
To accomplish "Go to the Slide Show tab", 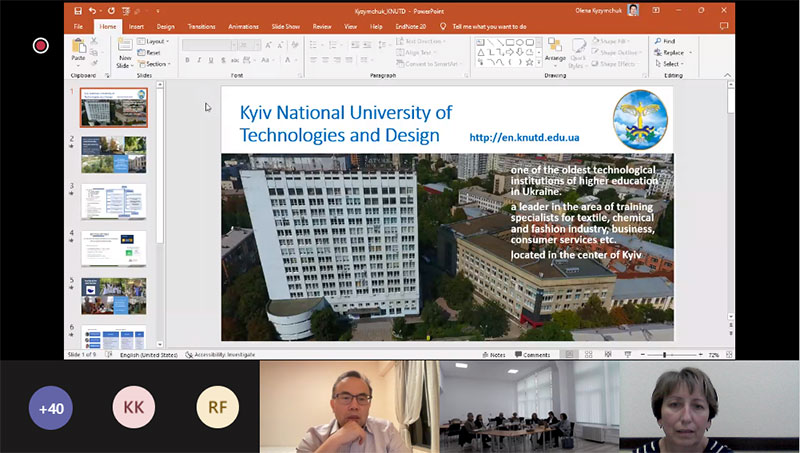I will tap(285, 27).
